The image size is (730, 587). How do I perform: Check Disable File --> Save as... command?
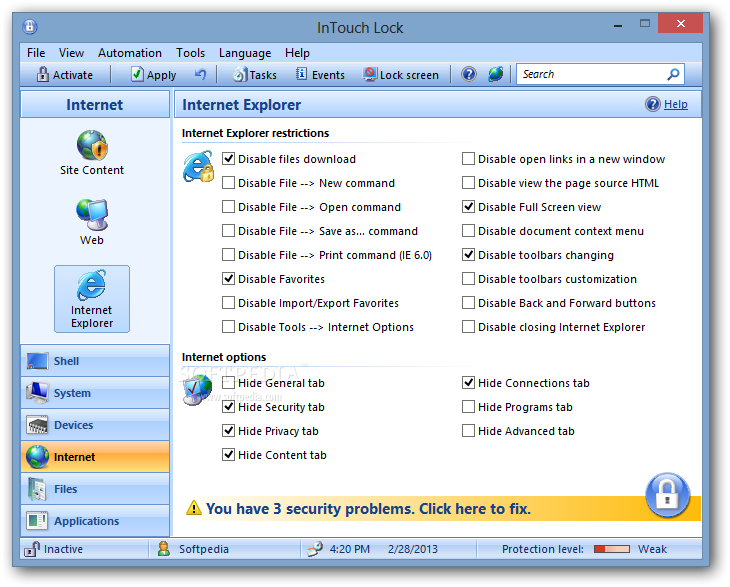pos(228,231)
